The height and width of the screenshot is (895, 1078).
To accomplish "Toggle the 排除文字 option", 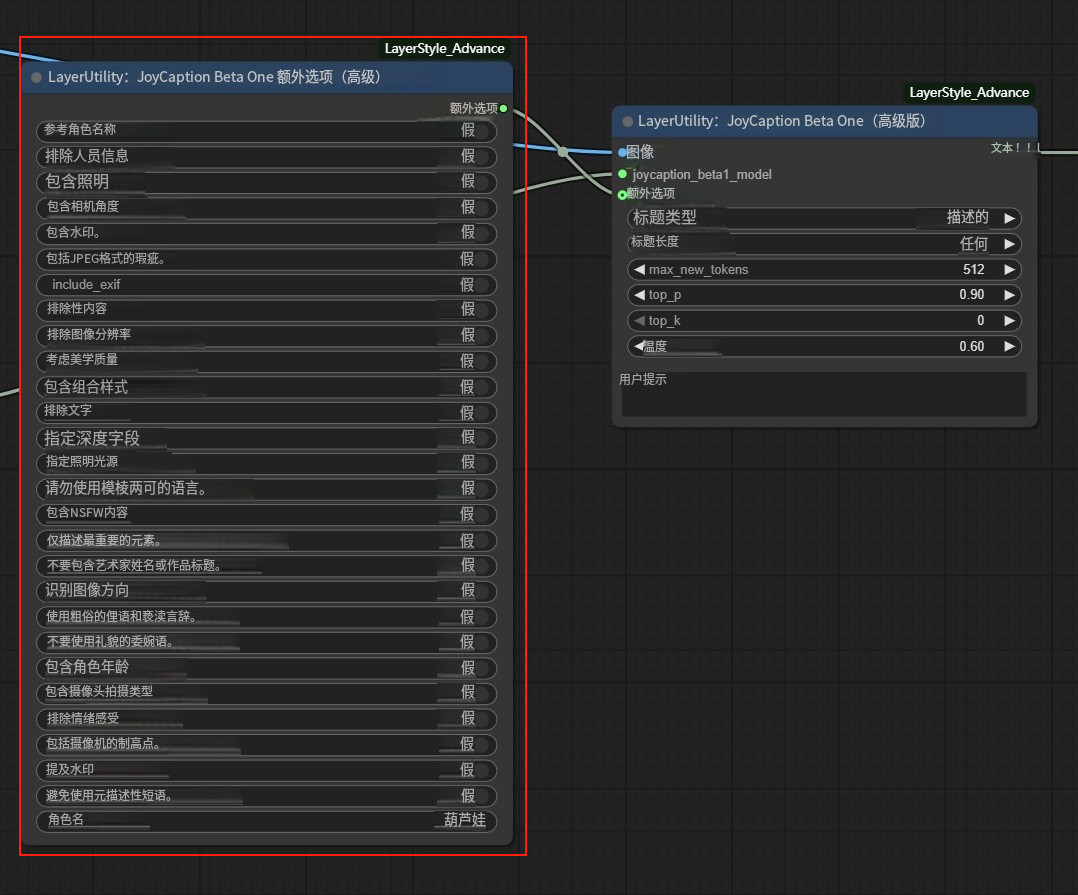I will pos(266,412).
